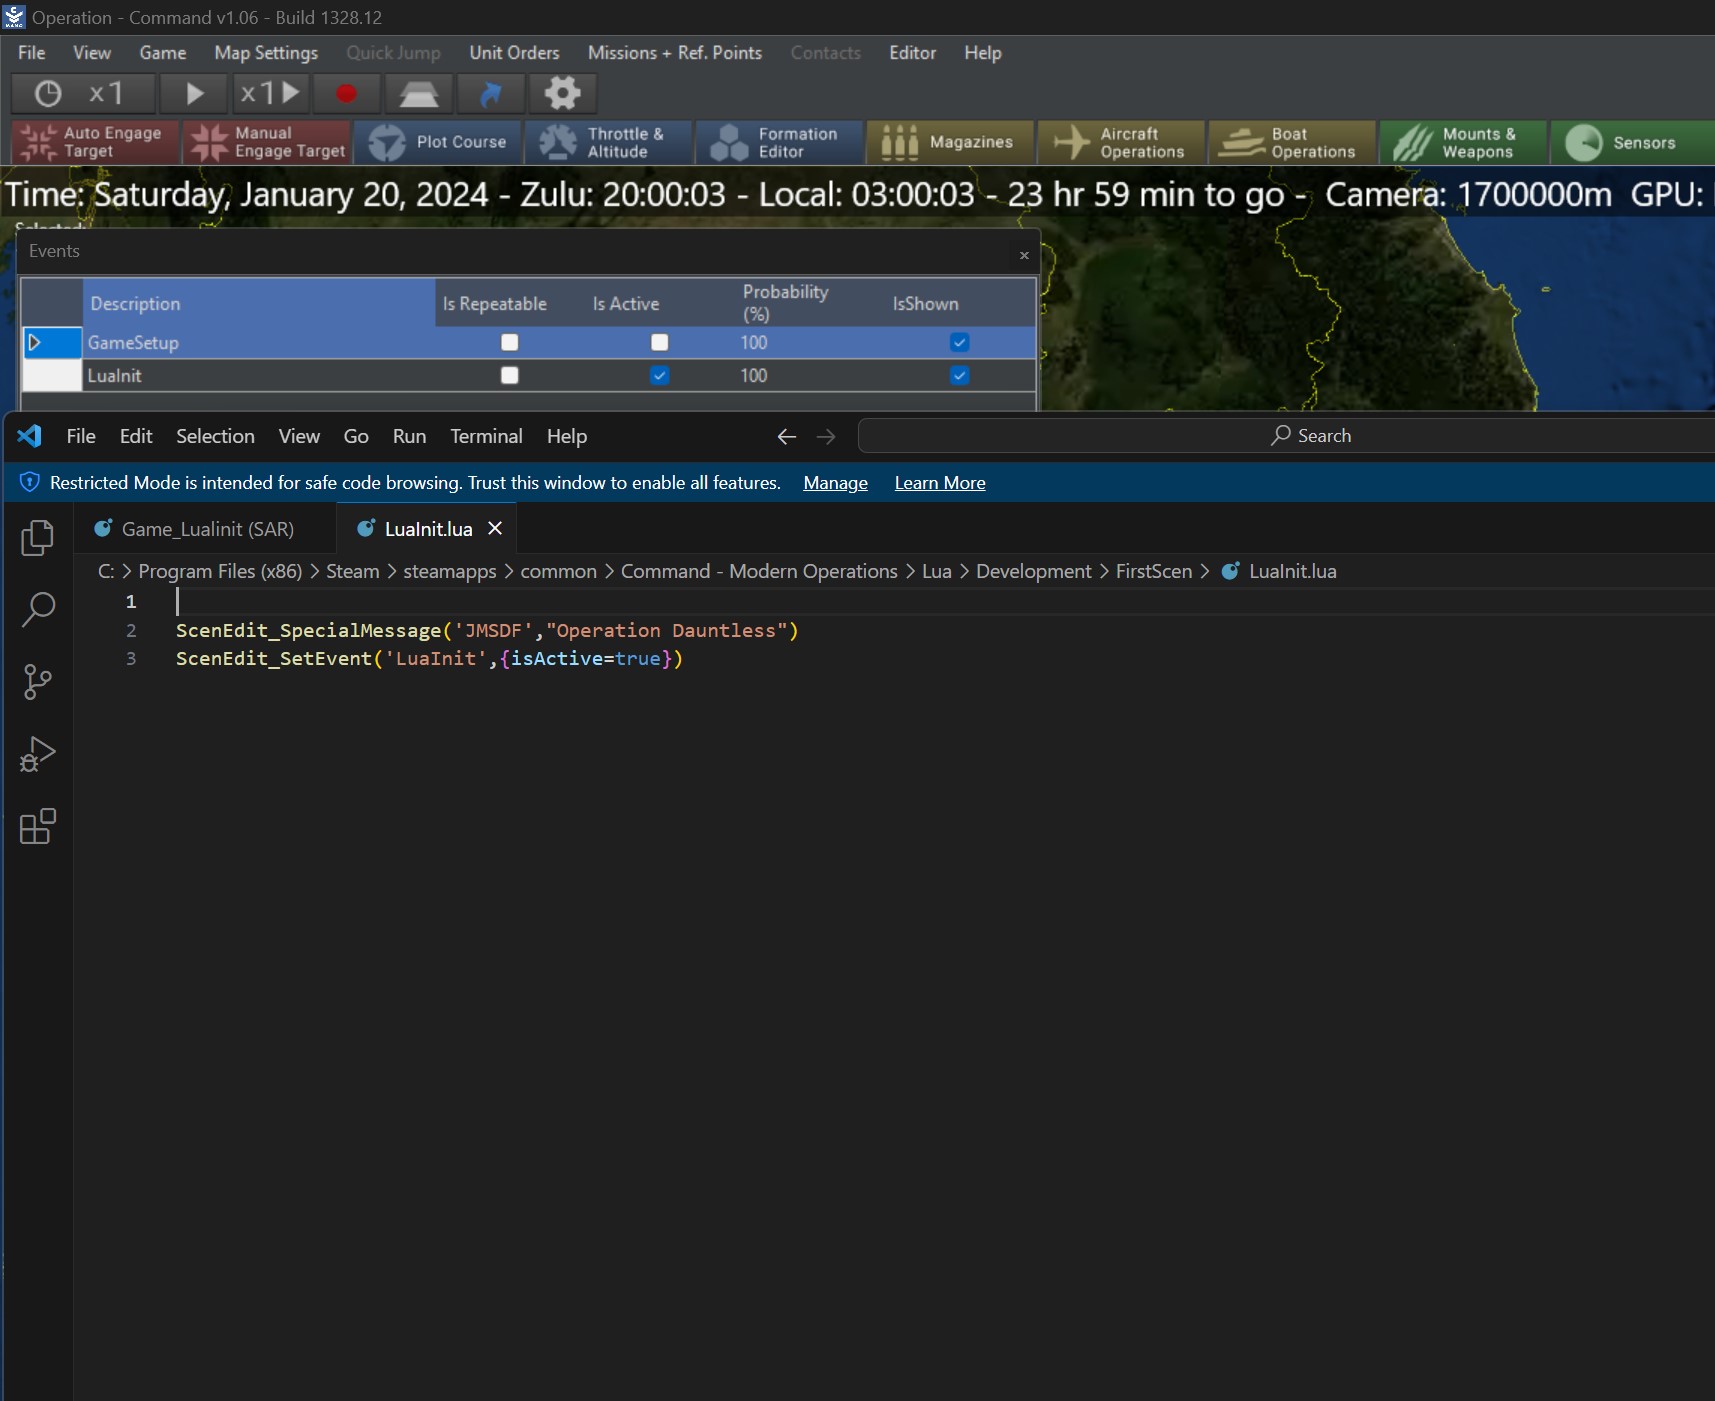
Task: Open the Run and Debug view
Action: (38, 754)
